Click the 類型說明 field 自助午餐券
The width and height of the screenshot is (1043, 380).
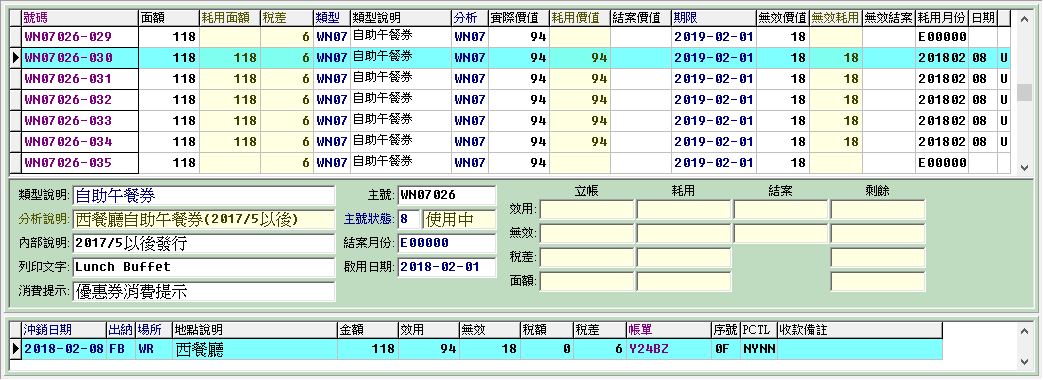pos(204,196)
